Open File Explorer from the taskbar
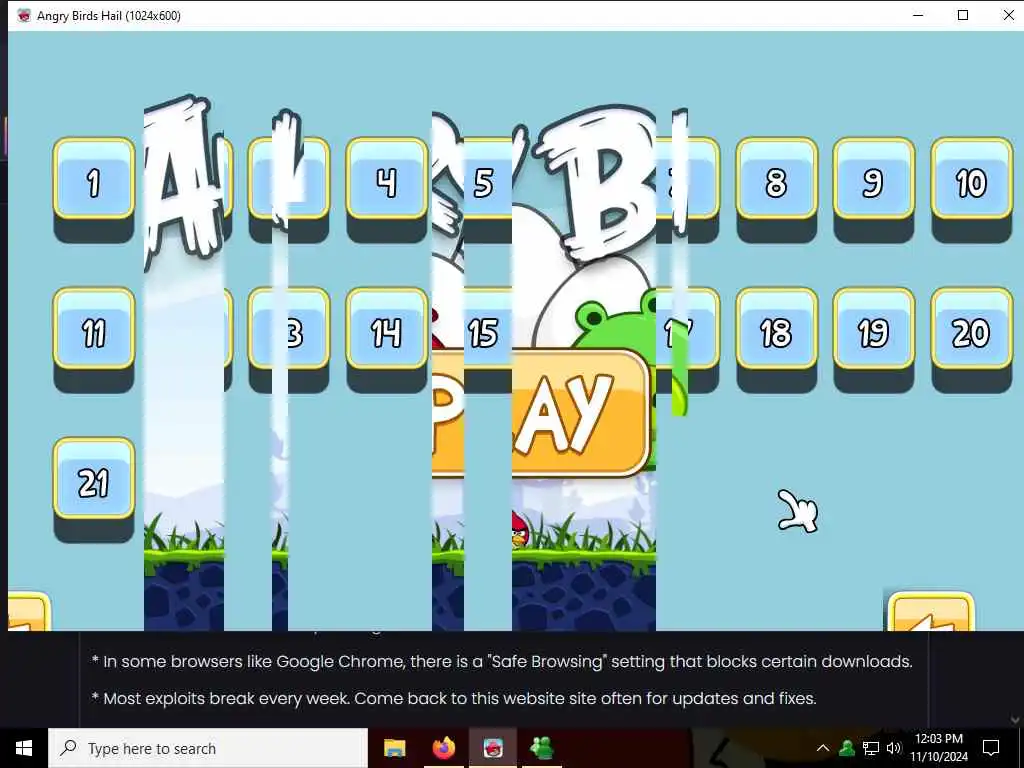The height and width of the screenshot is (768, 1024). click(394, 748)
